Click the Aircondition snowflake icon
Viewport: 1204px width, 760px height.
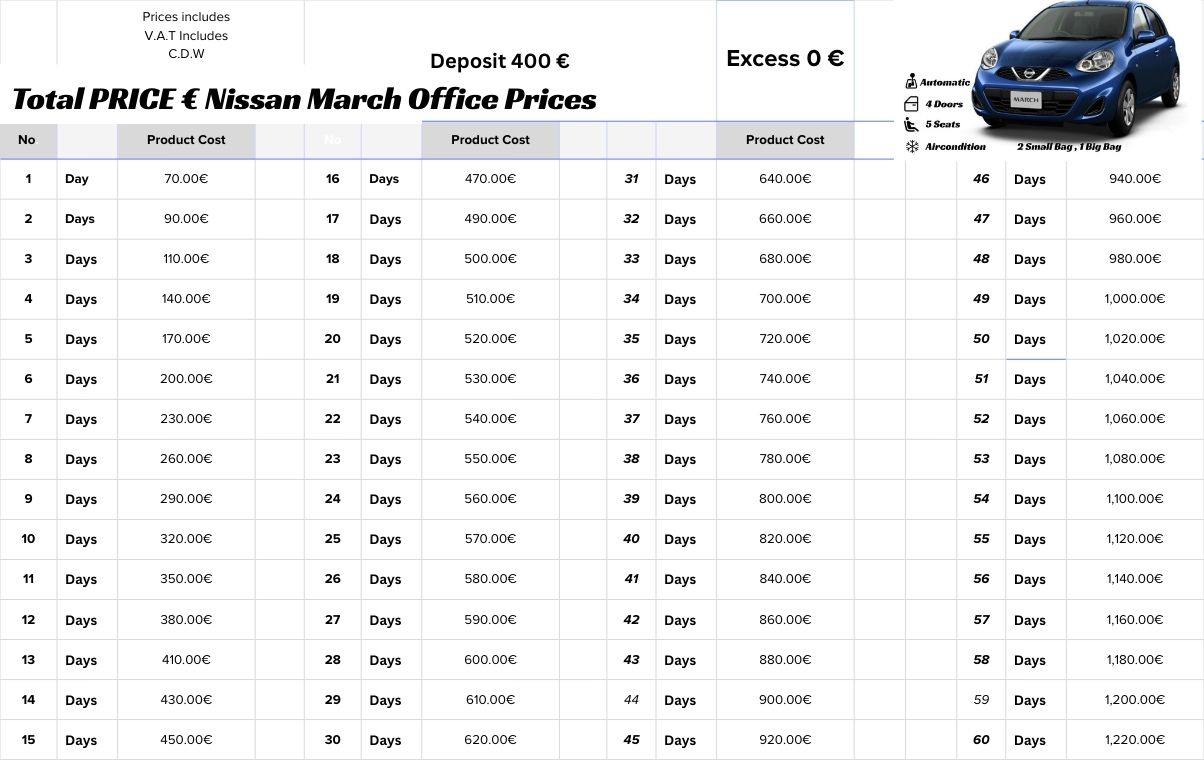point(911,147)
